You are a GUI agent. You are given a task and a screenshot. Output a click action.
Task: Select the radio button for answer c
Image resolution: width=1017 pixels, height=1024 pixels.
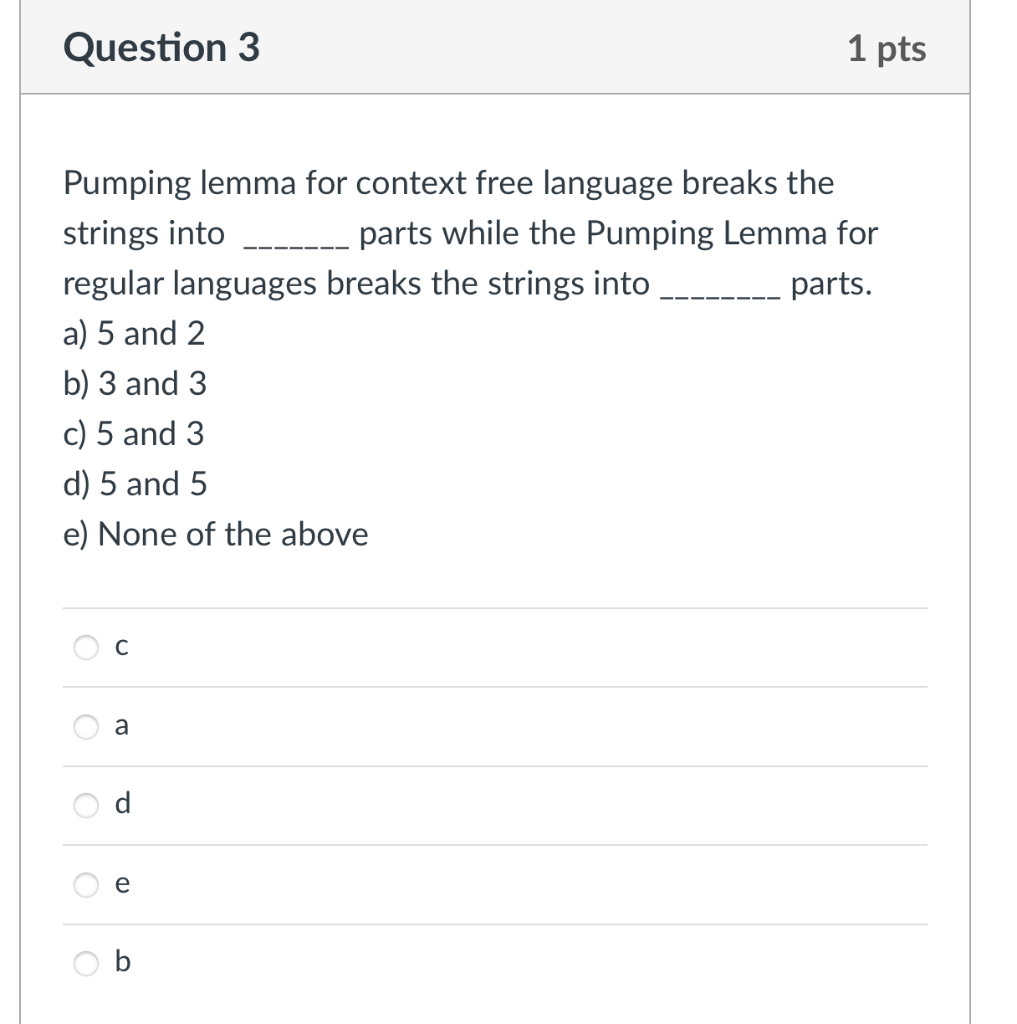tap(86, 647)
